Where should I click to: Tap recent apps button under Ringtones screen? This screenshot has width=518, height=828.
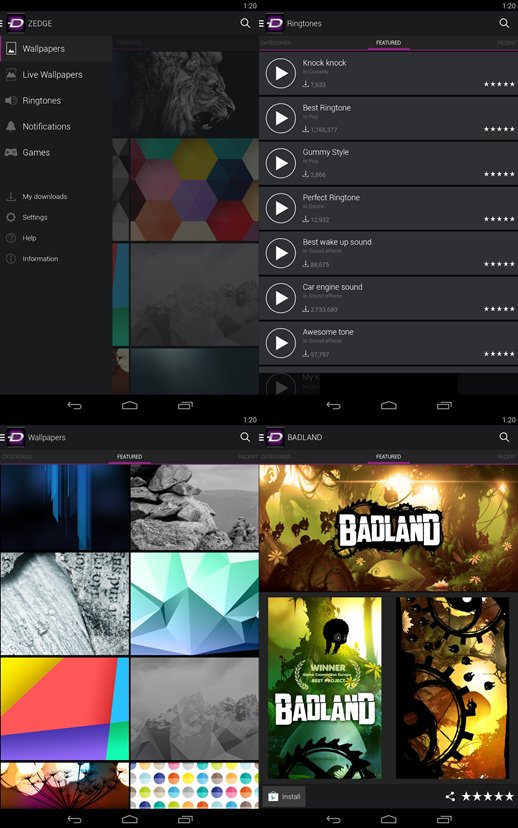pyautogui.click(x=445, y=406)
